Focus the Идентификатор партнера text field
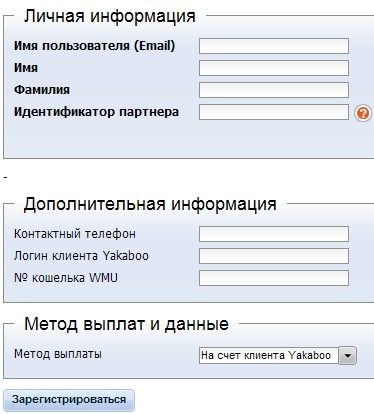This screenshot has width=374, height=414. point(274,112)
